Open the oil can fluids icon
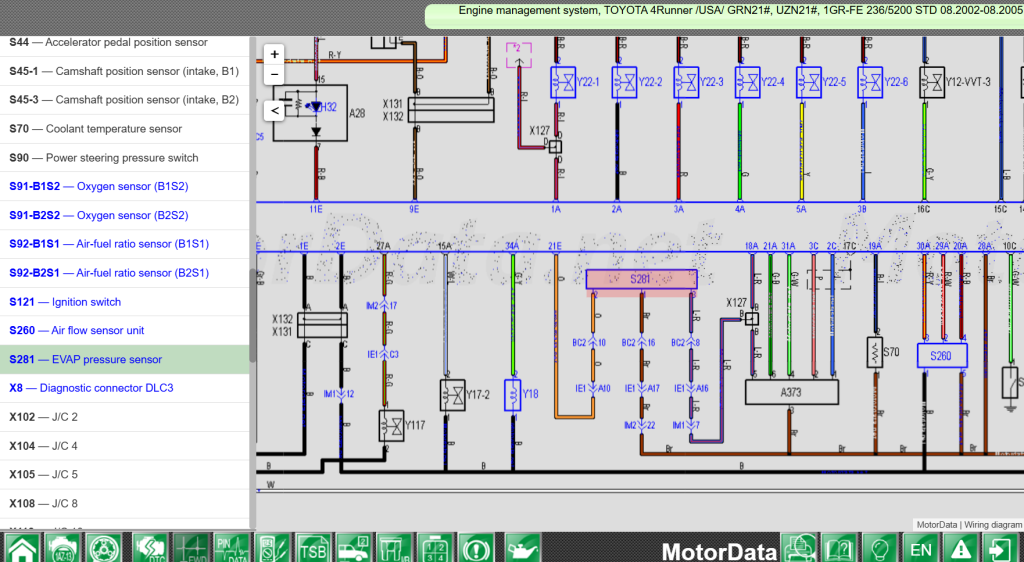This screenshot has height=562, width=1024. pos(523,548)
